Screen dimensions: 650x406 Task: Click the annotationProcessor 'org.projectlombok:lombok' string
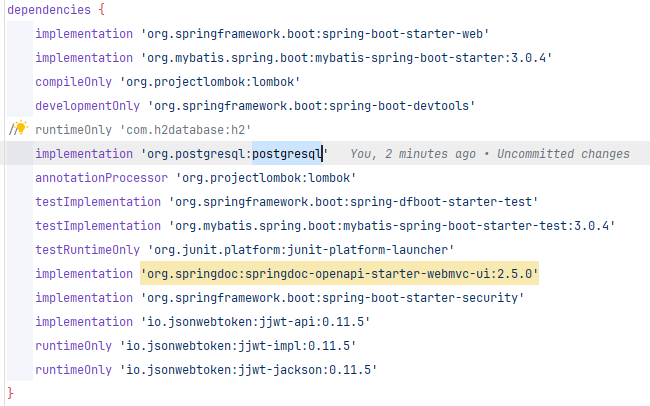click(266, 178)
